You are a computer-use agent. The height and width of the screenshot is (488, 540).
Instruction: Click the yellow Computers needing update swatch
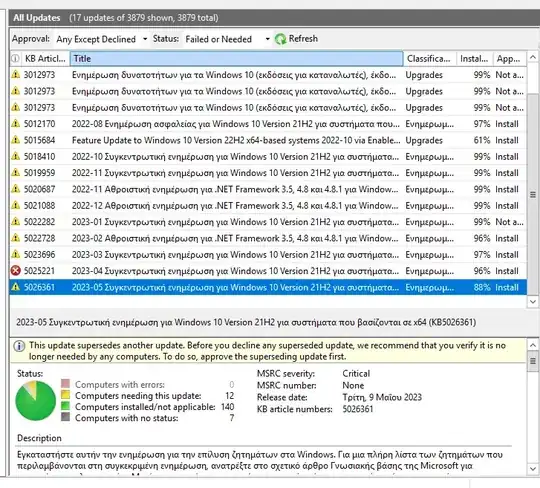pos(65,394)
